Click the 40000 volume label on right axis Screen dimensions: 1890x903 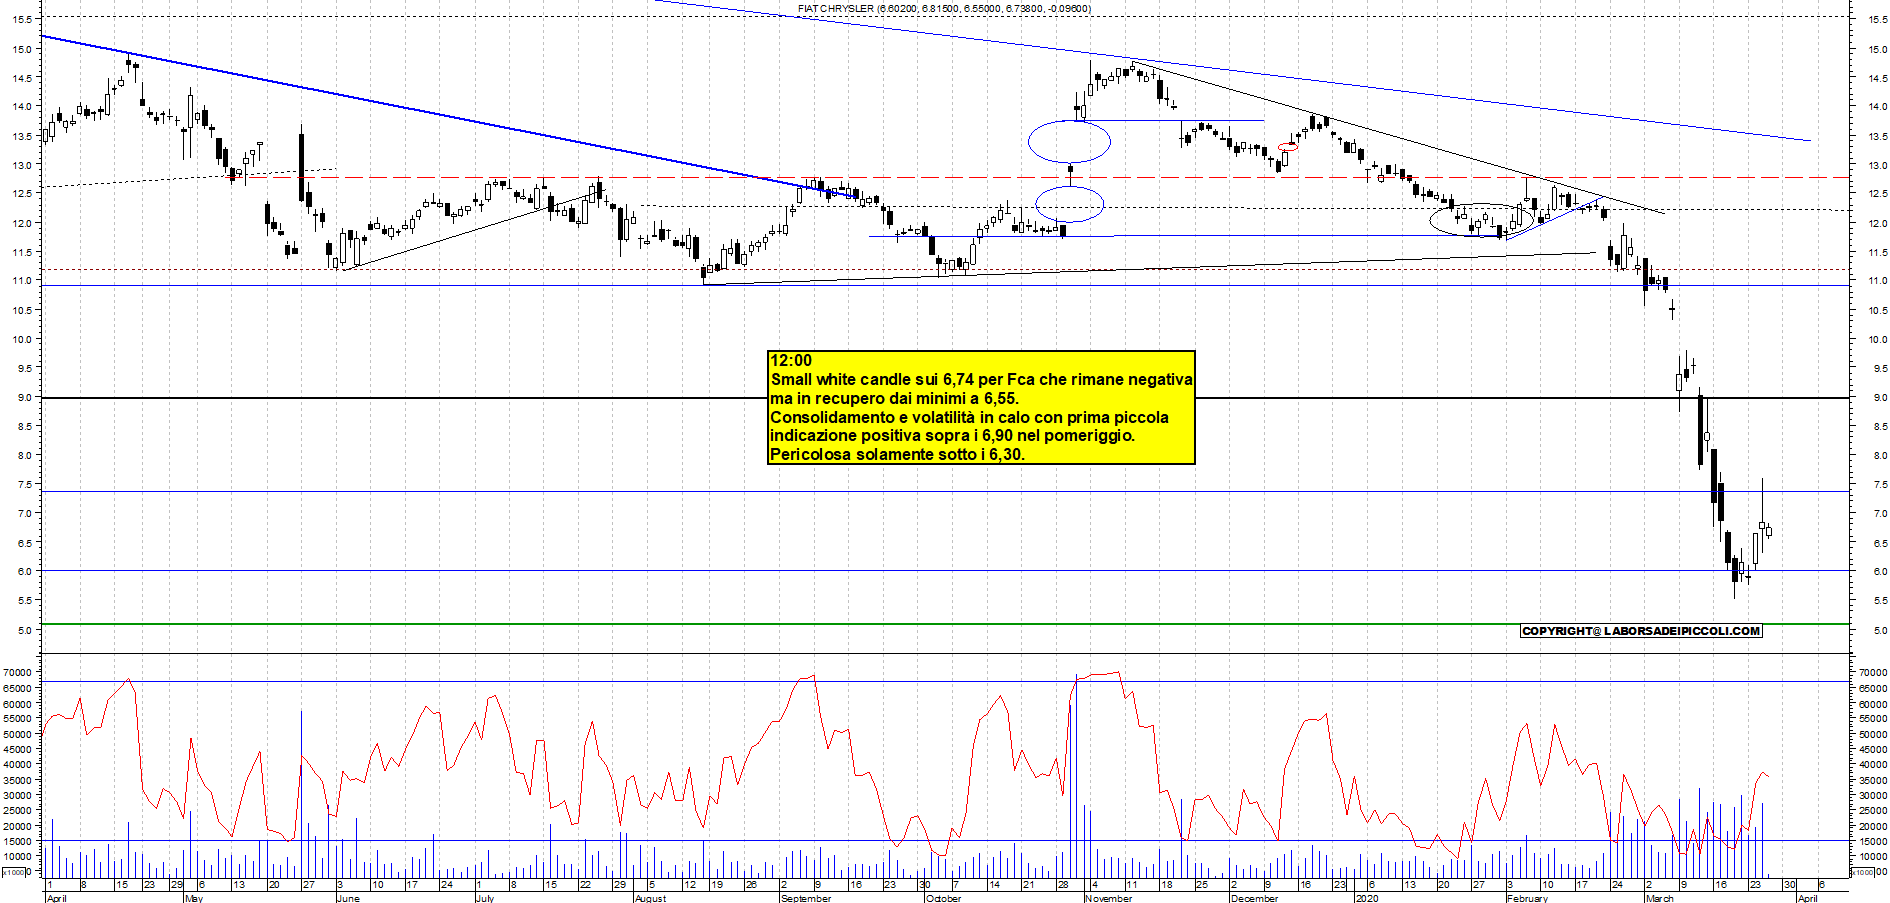[x=1873, y=765]
